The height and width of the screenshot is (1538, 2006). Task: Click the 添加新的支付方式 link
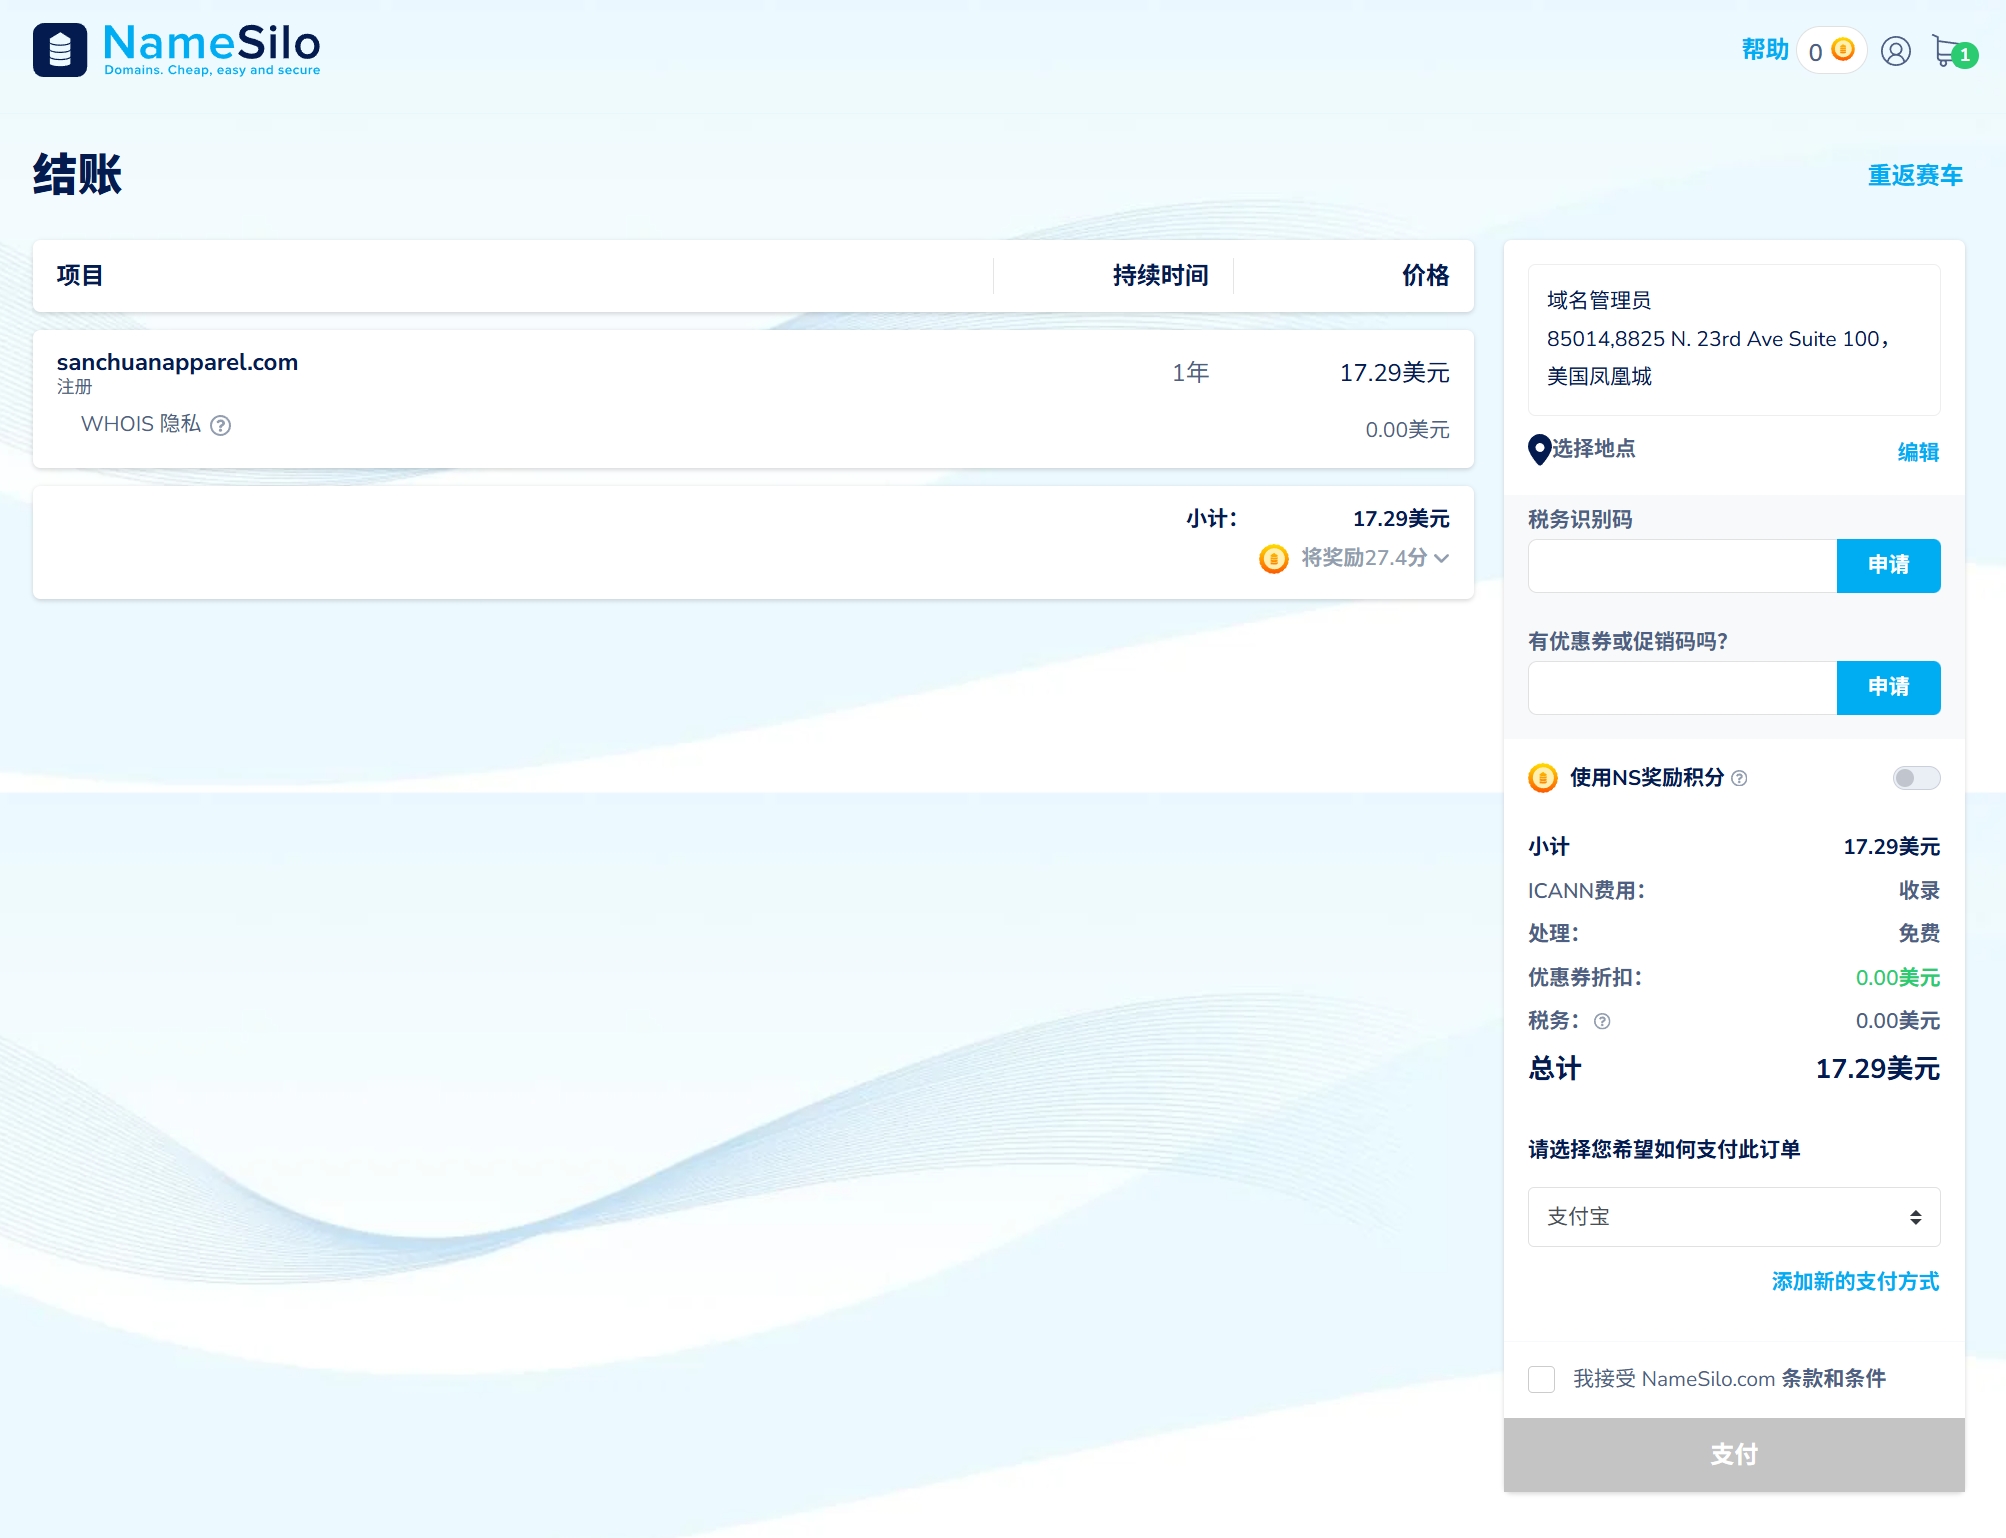[x=1854, y=1282]
